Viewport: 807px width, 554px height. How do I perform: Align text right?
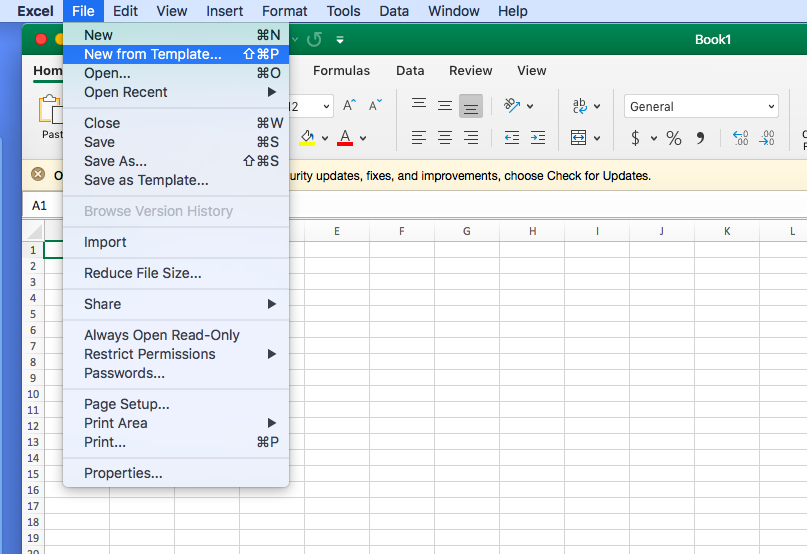point(470,138)
